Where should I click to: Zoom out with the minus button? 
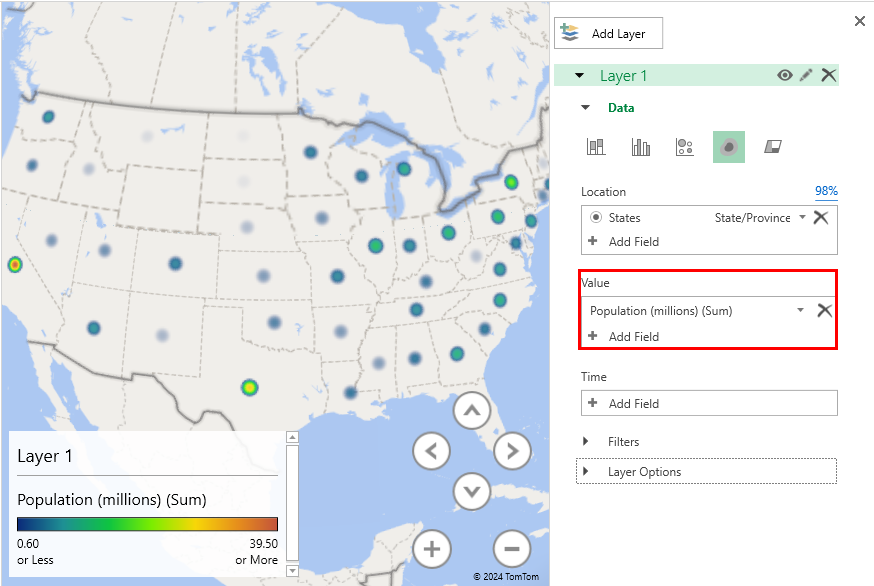coord(512,549)
